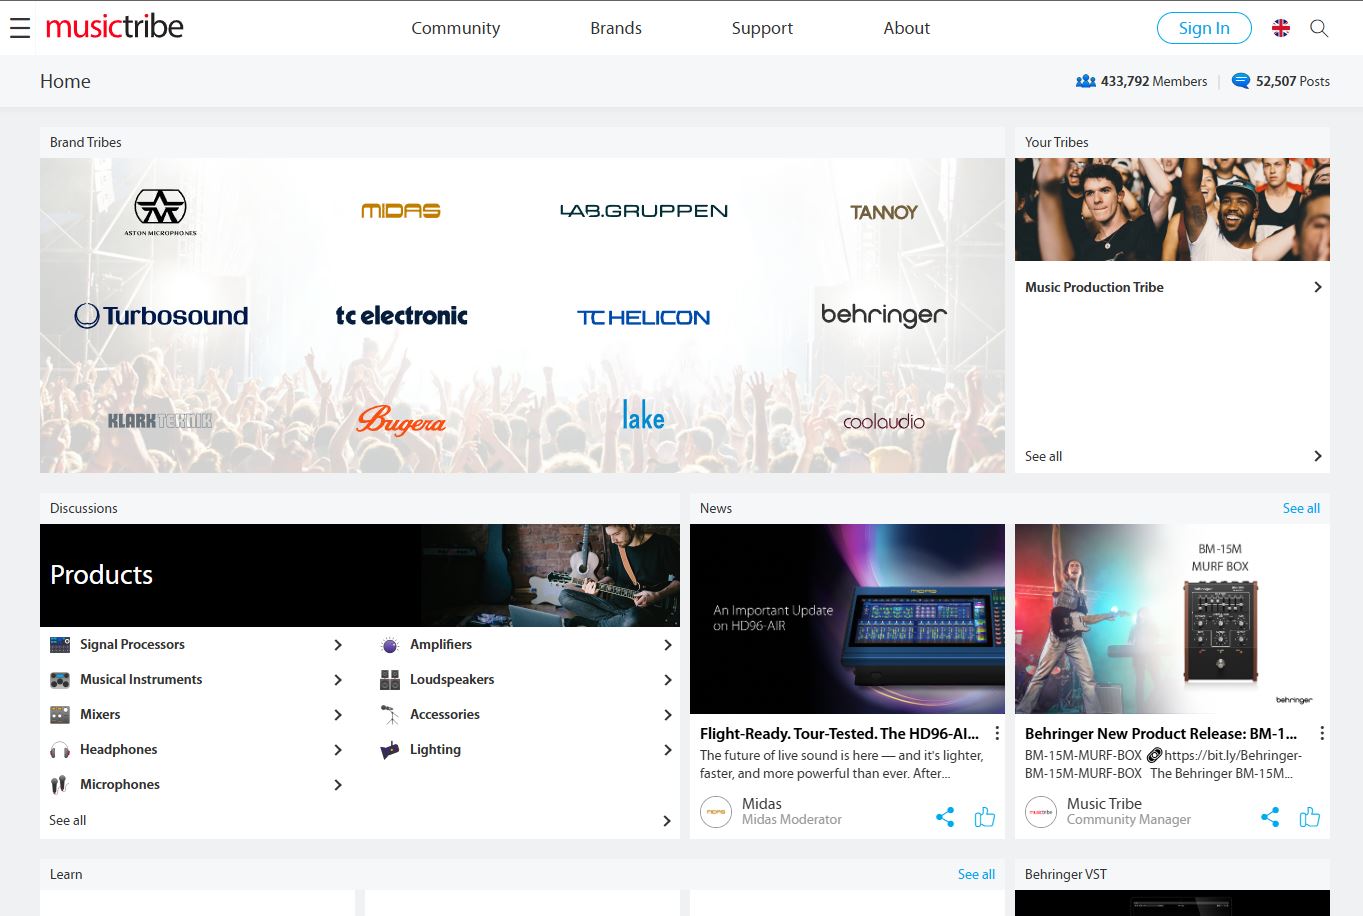Change language via UK flag icon

pyautogui.click(x=1281, y=28)
